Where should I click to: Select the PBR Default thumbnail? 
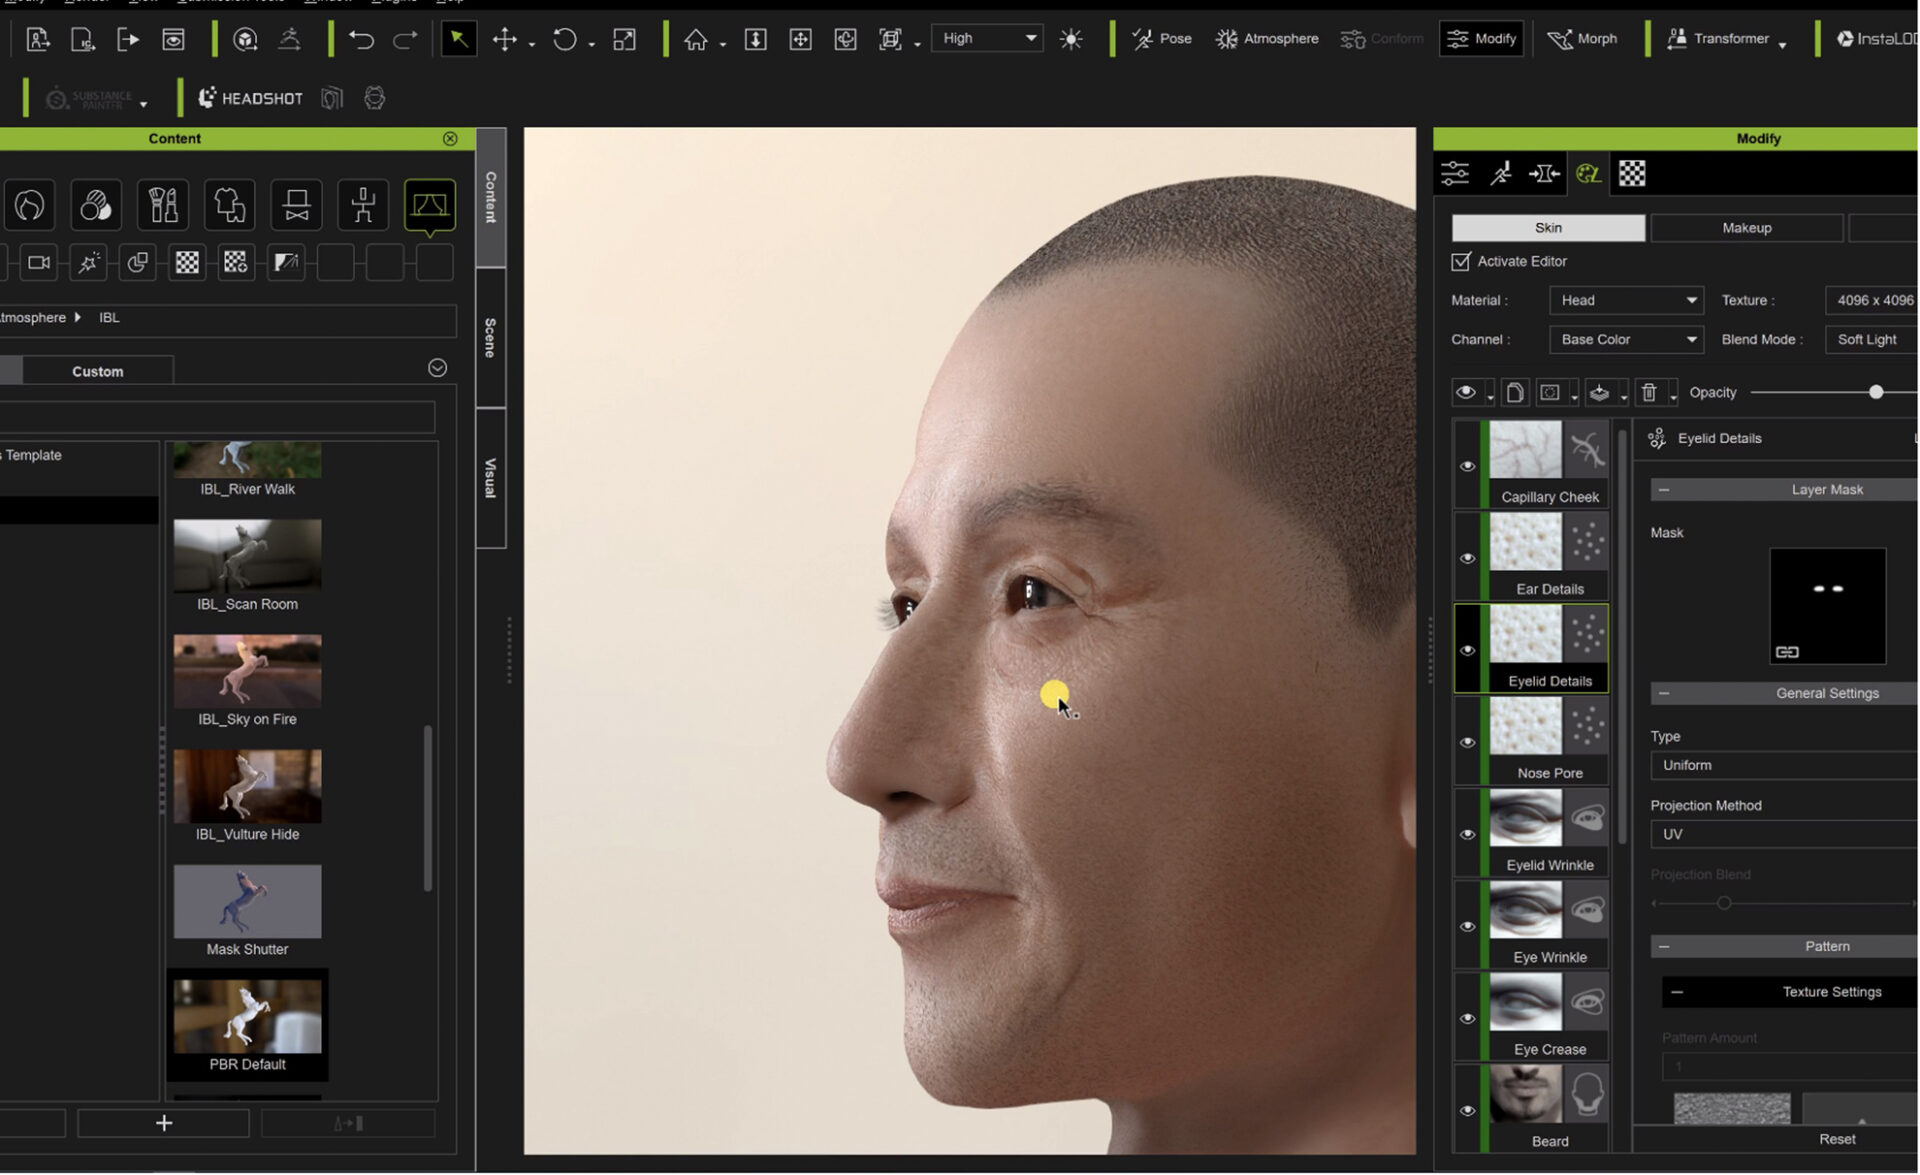(247, 1016)
